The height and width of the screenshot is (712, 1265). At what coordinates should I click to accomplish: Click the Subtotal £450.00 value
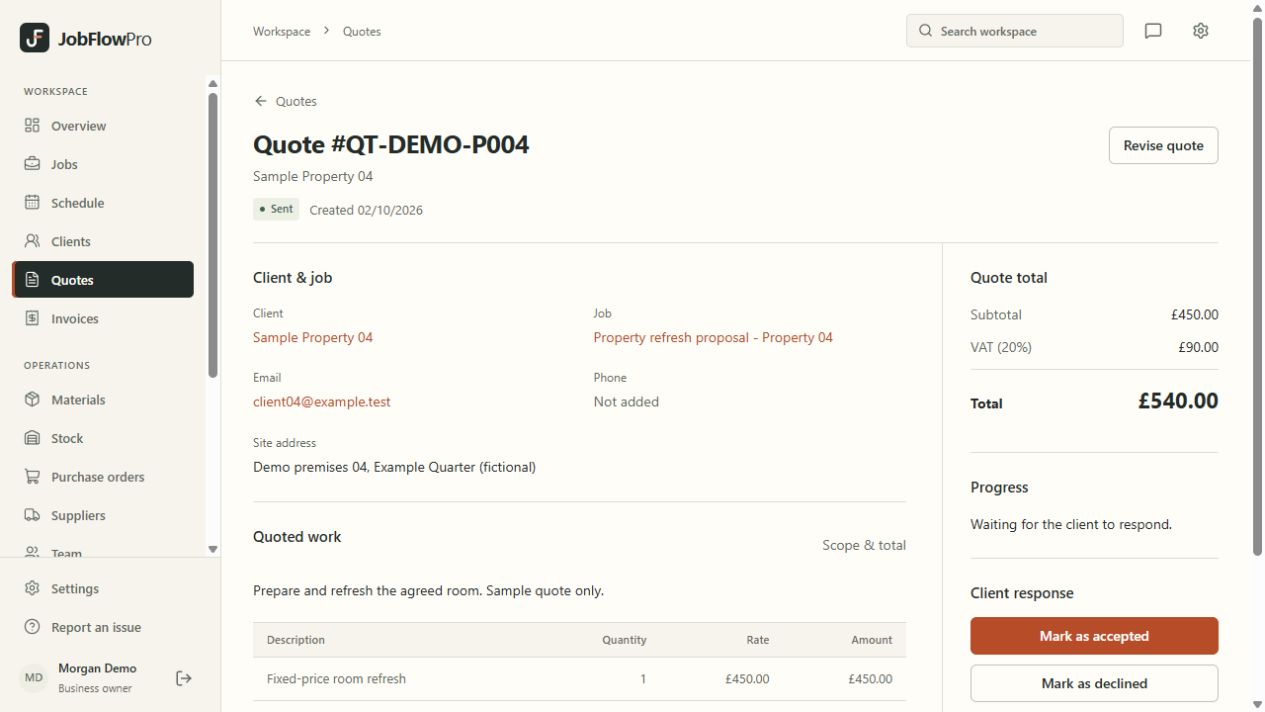point(1195,314)
